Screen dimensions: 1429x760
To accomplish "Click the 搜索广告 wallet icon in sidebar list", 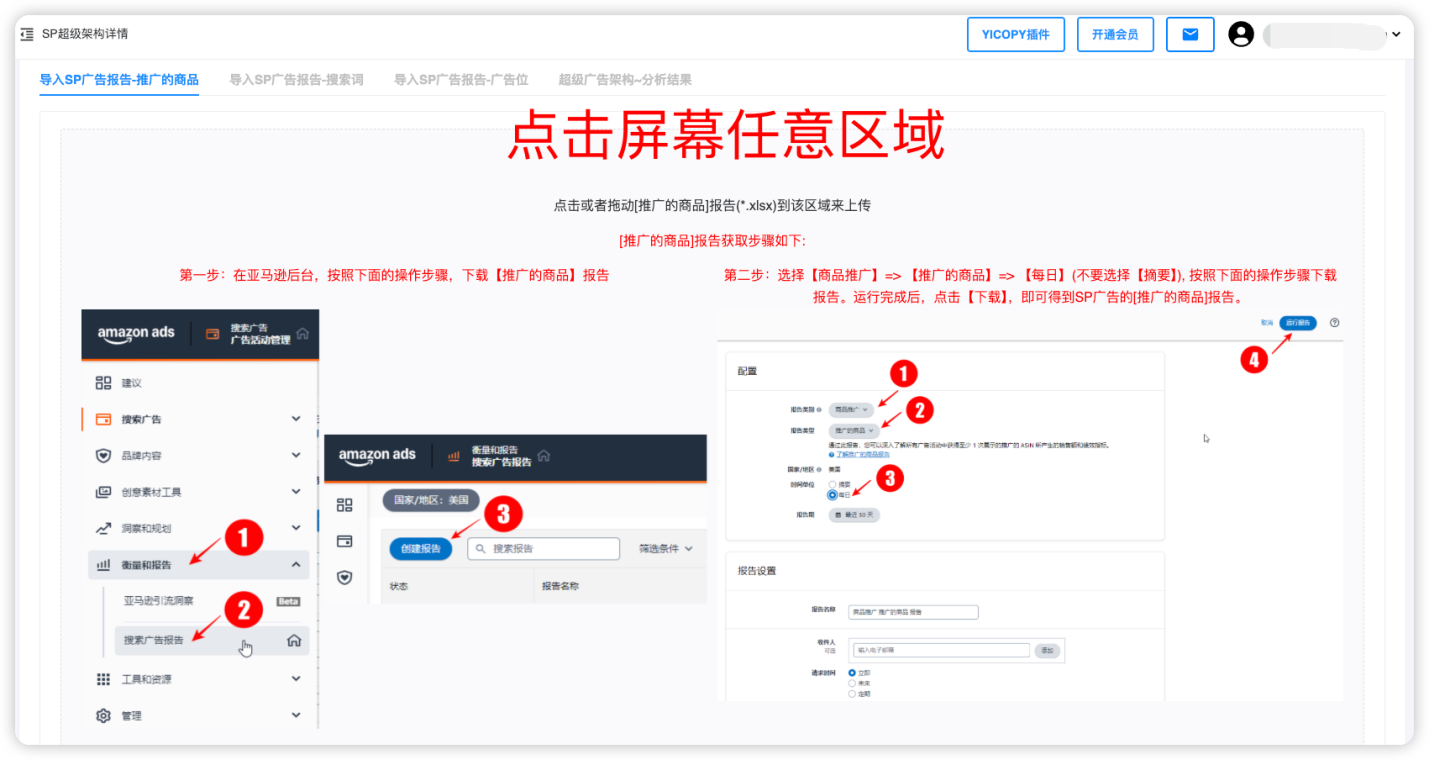I will tap(103, 419).
